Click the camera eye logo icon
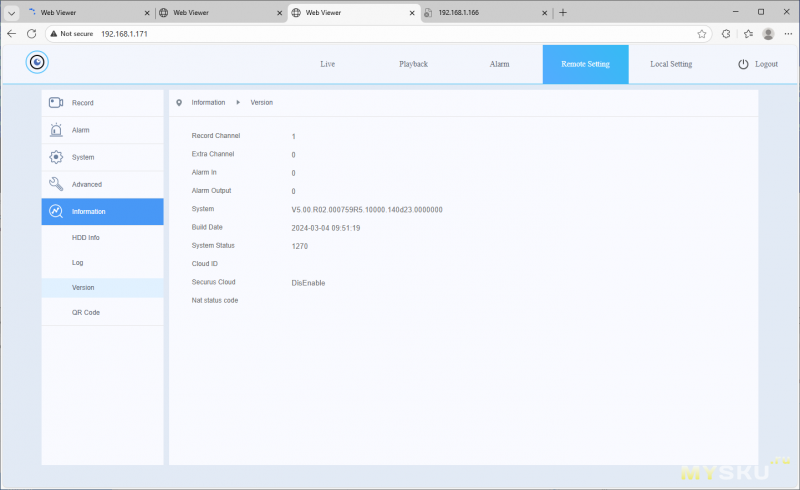The width and height of the screenshot is (800, 490). [x=37, y=63]
